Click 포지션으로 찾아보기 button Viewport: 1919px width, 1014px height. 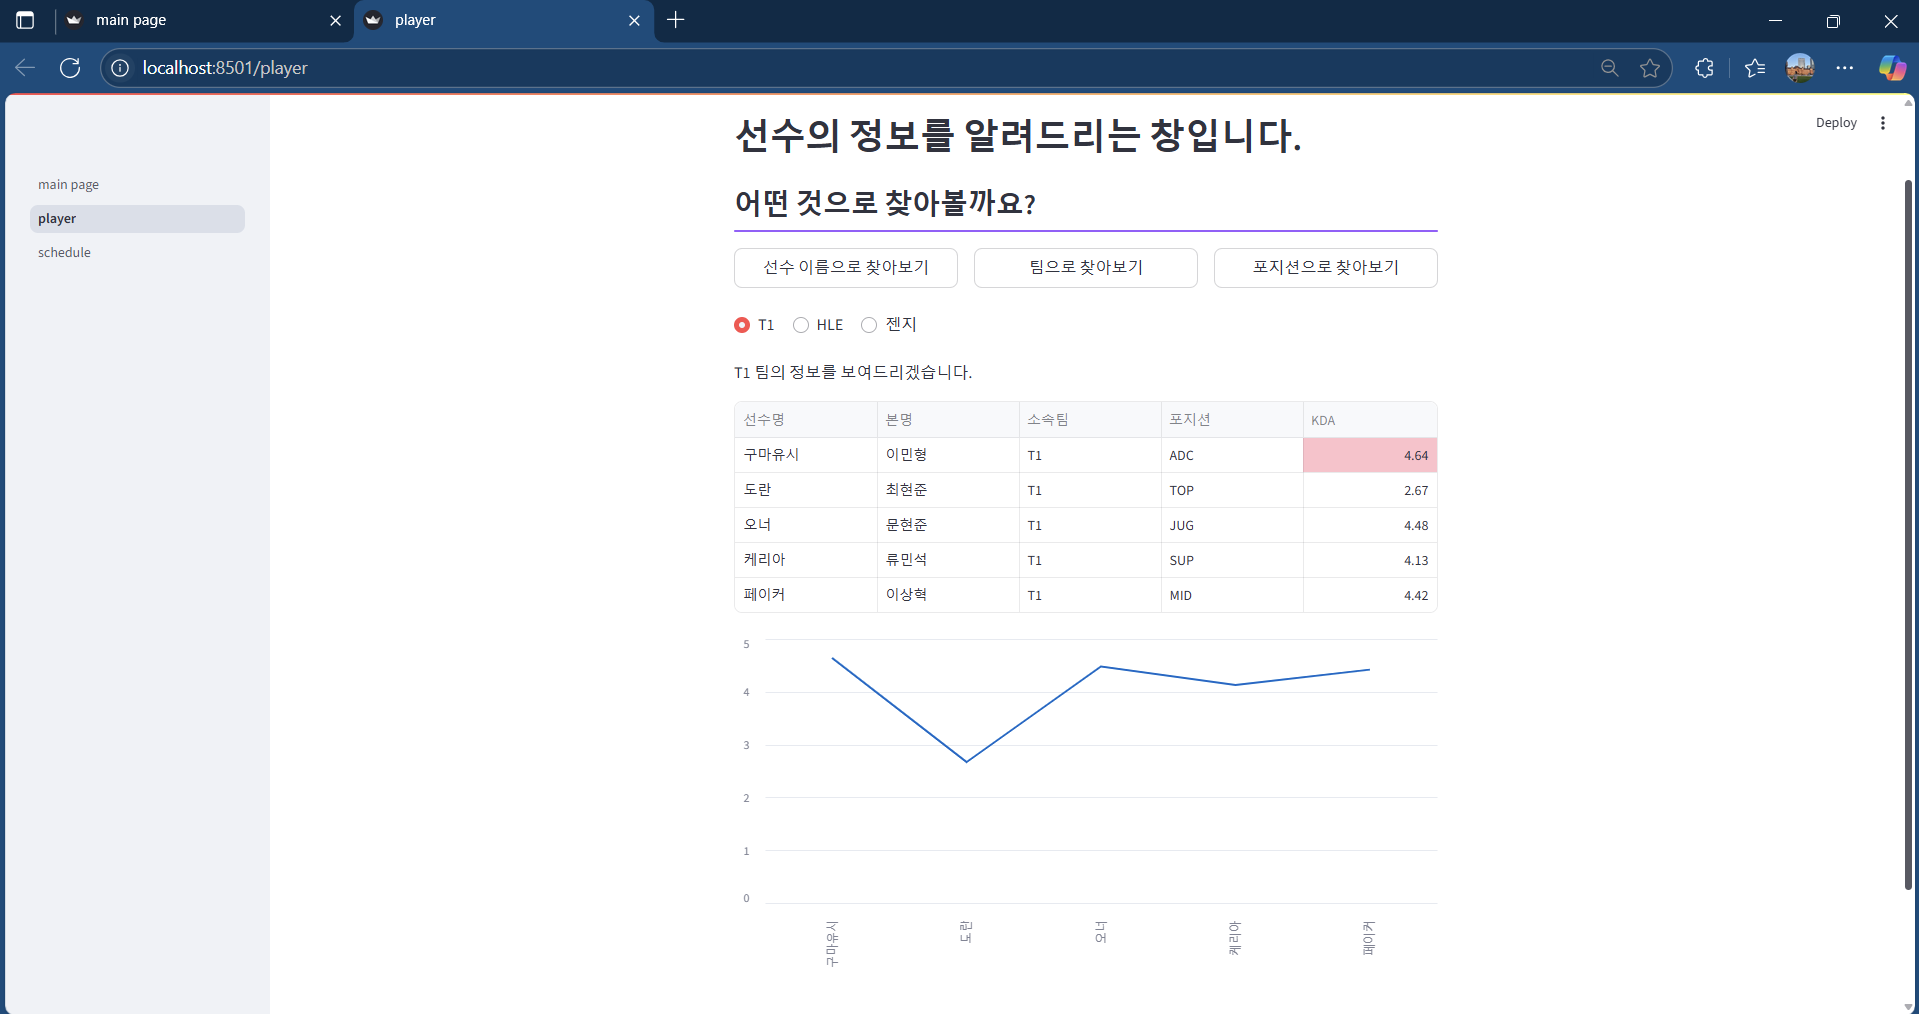(1326, 268)
